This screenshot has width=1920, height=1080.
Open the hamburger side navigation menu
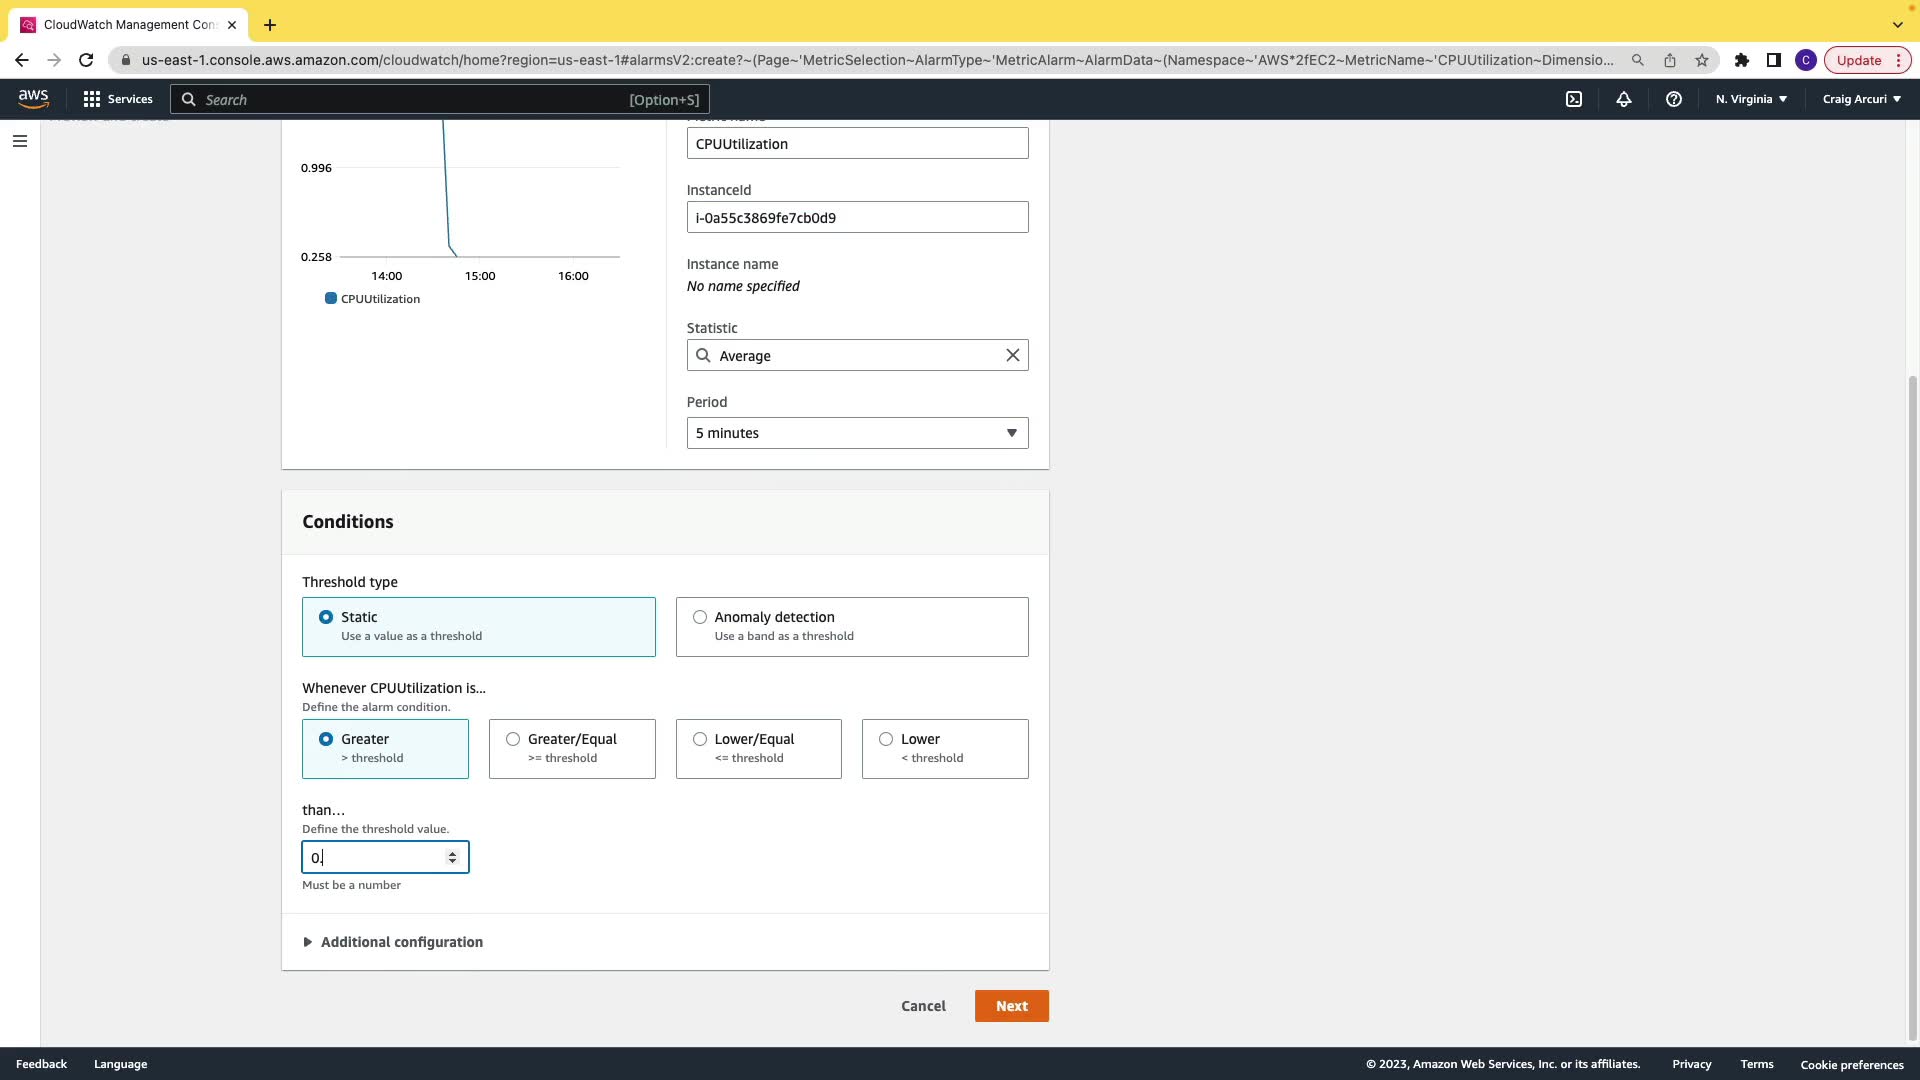pyautogui.click(x=20, y=141)
